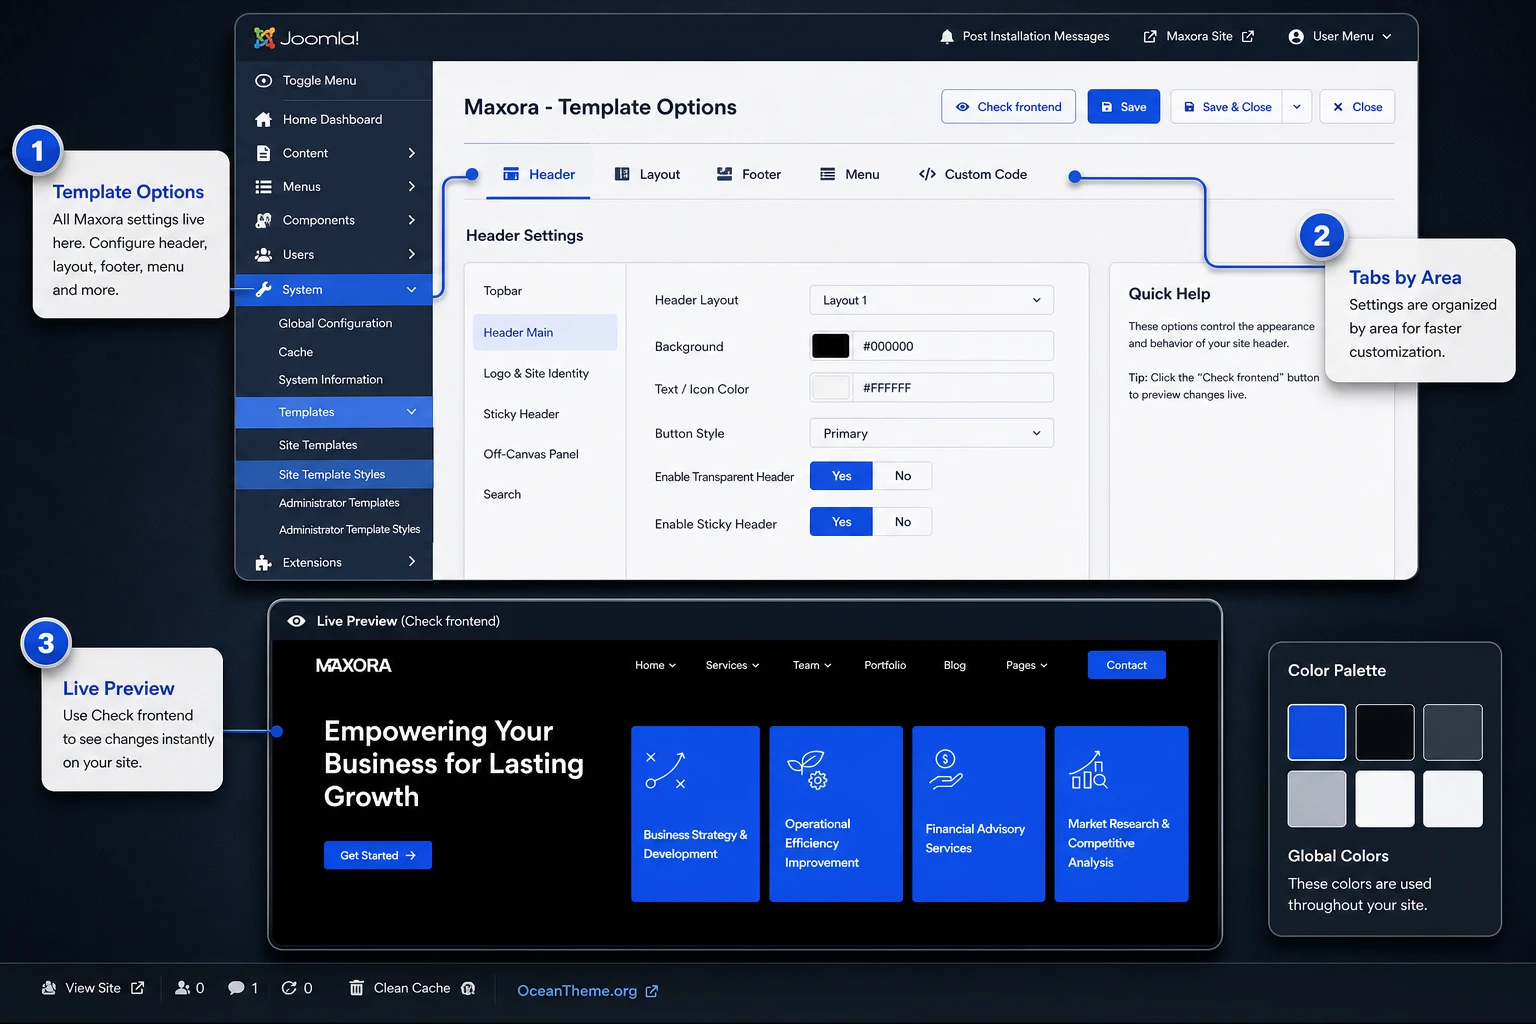Screen dimensions: 1536x1024
Task: Click the Clean Cache trash icon
Action: coord(356,988)
